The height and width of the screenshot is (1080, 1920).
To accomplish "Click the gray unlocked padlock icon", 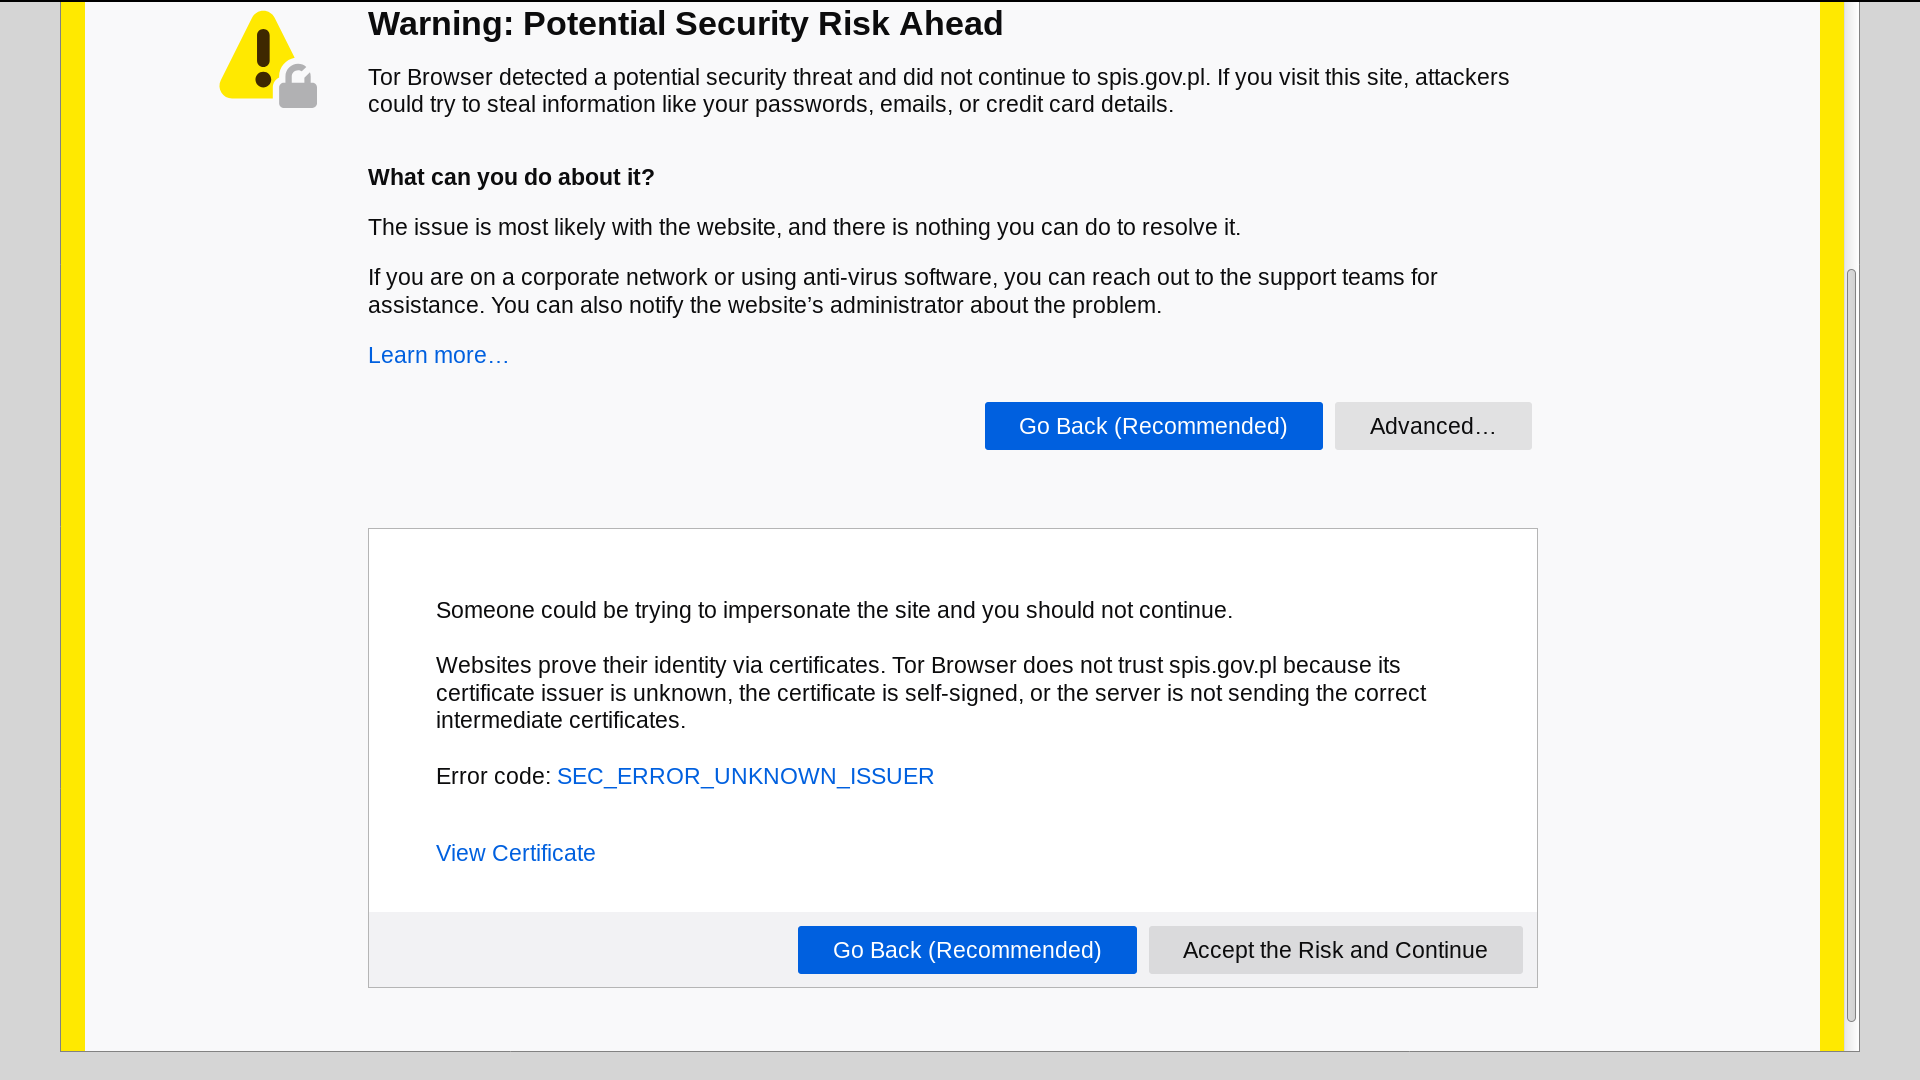I will [x=298, y=87].
